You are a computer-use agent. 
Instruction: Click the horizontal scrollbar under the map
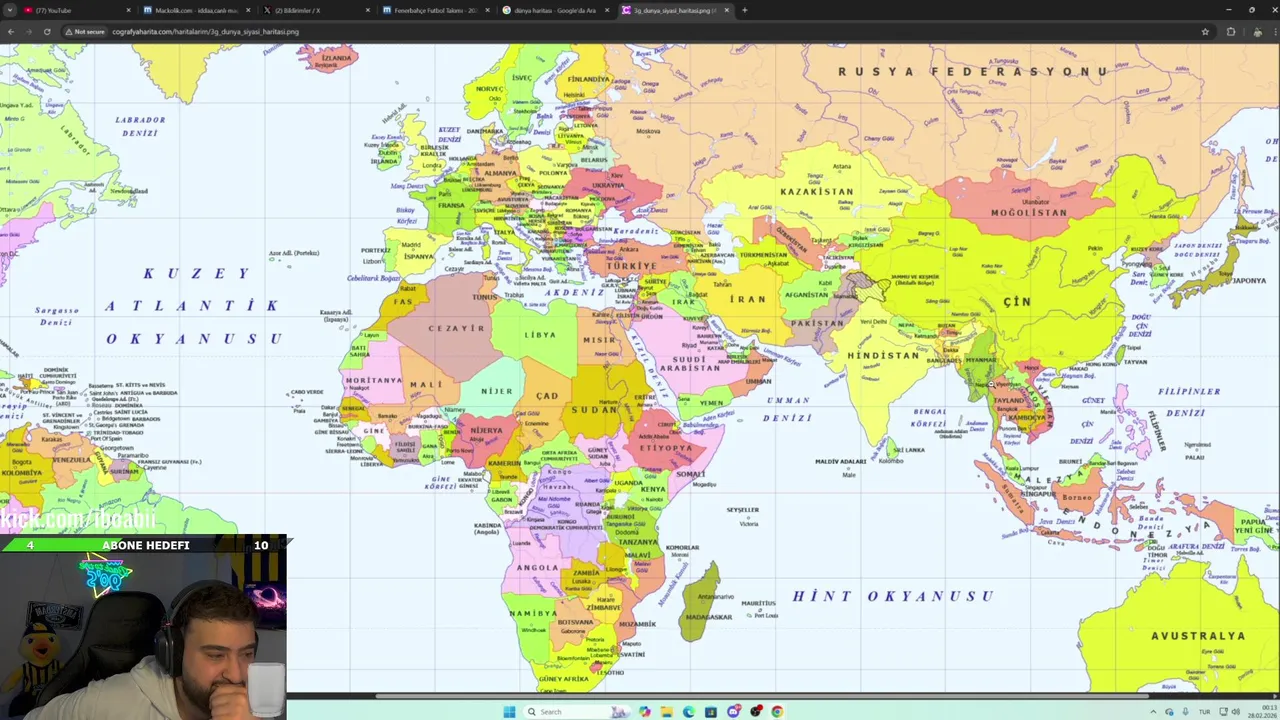(x=762, y=697)
